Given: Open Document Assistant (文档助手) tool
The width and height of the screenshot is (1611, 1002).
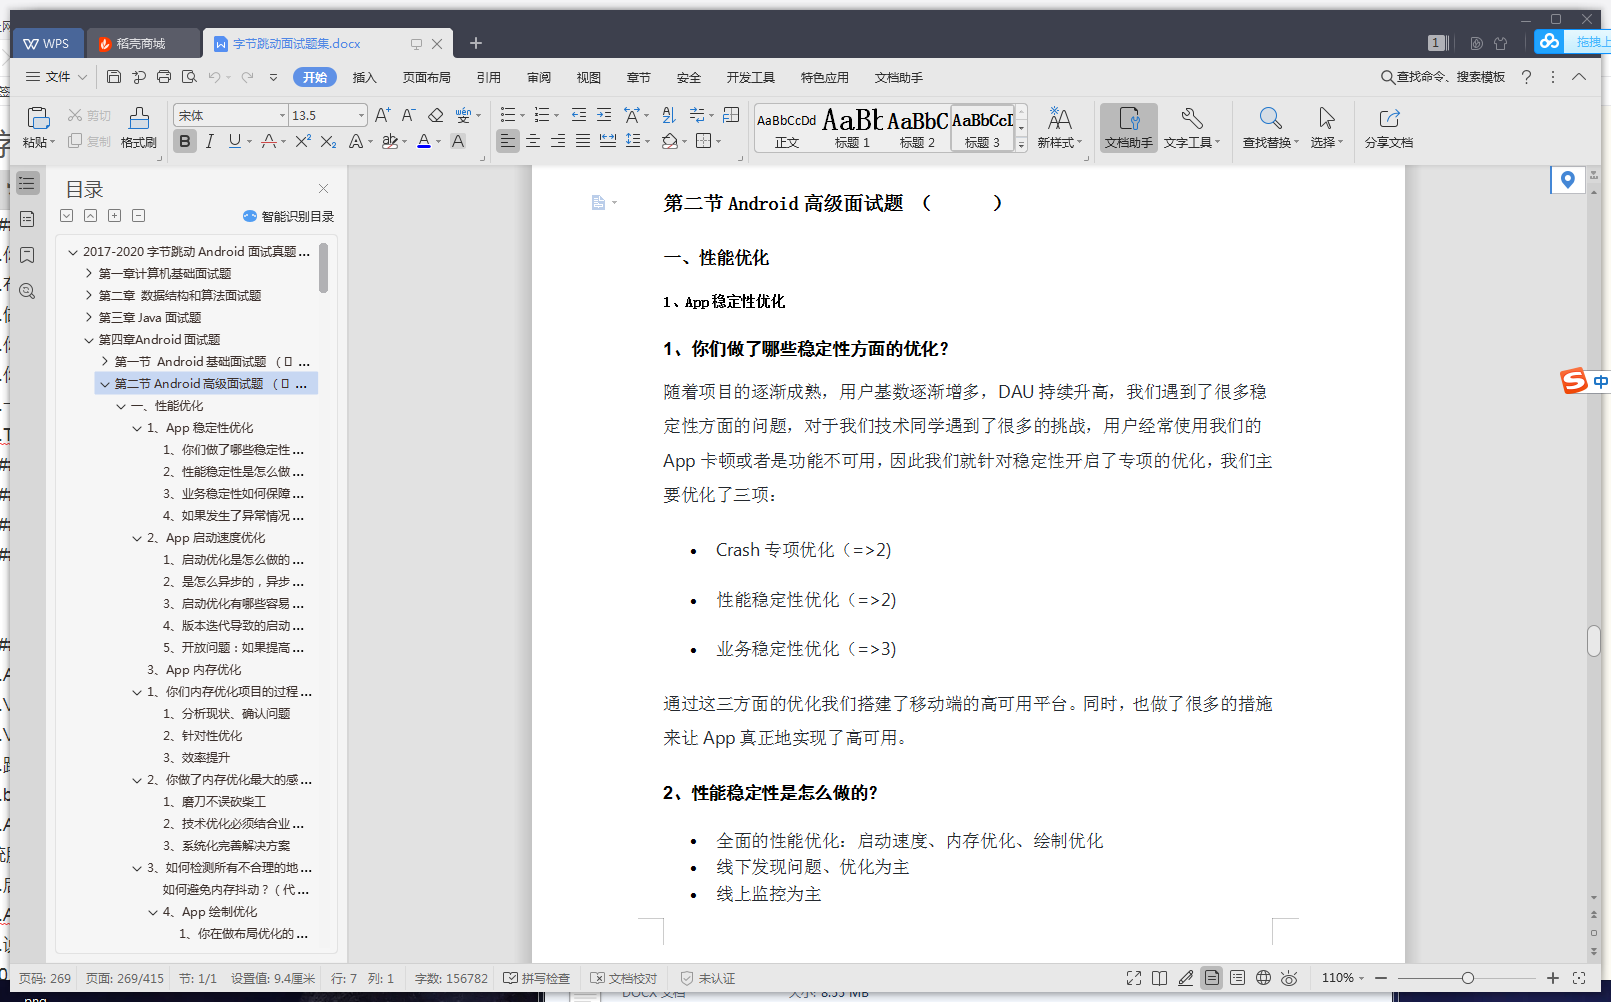Looking at the screenshot, I should click(1129, 127).
